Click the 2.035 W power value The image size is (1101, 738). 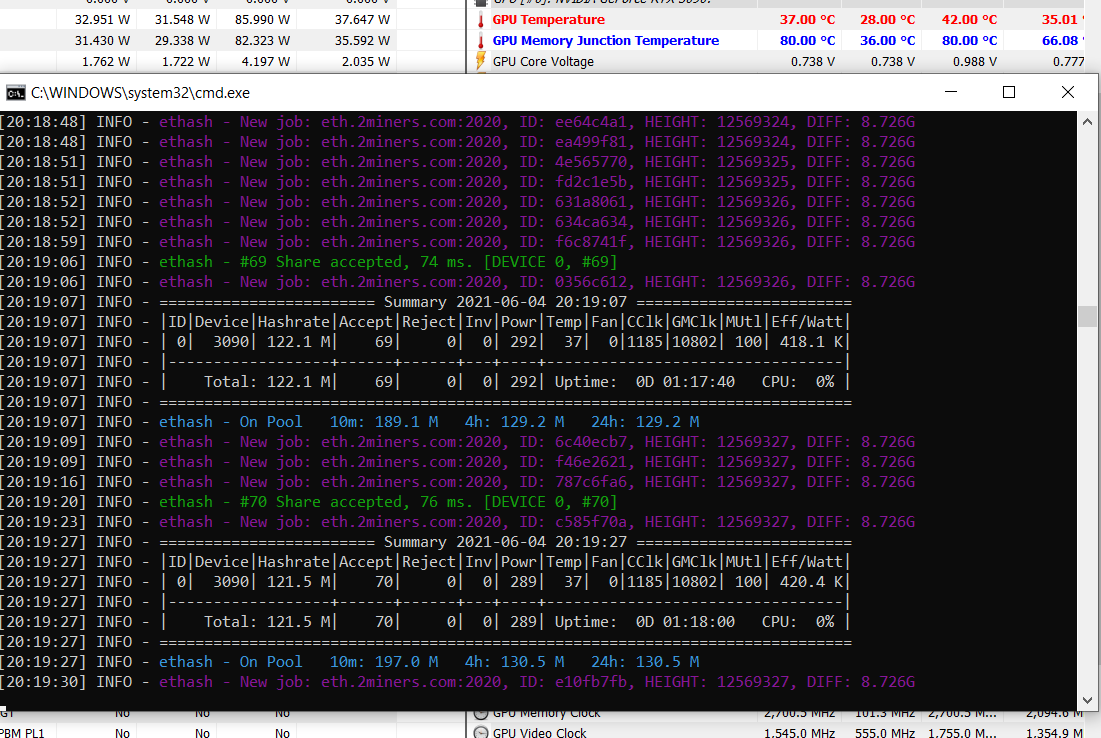366,62
